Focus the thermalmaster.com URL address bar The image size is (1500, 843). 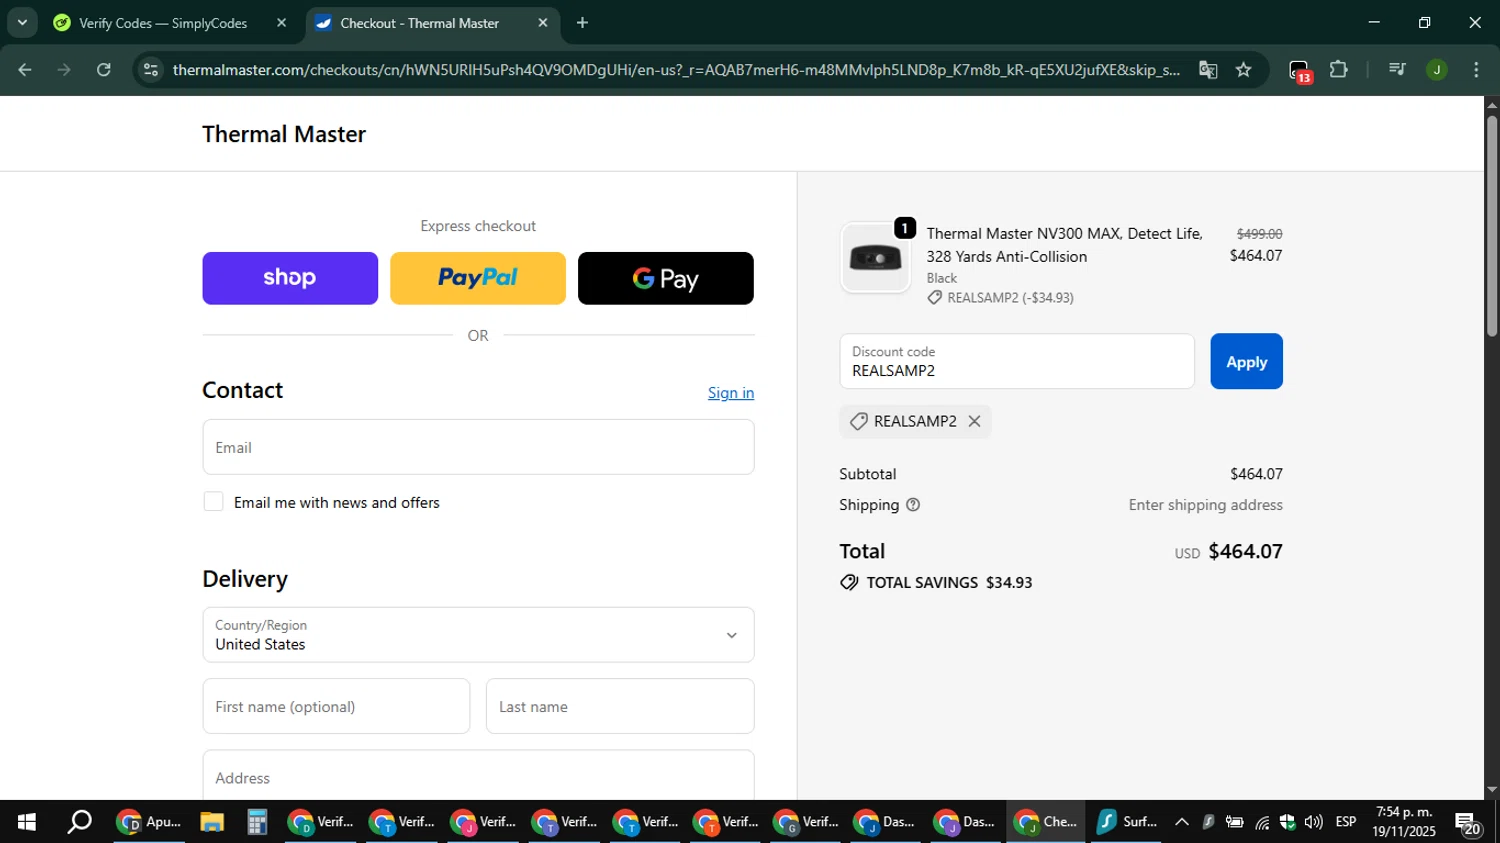pyautogui.click(x=676, y=70)
